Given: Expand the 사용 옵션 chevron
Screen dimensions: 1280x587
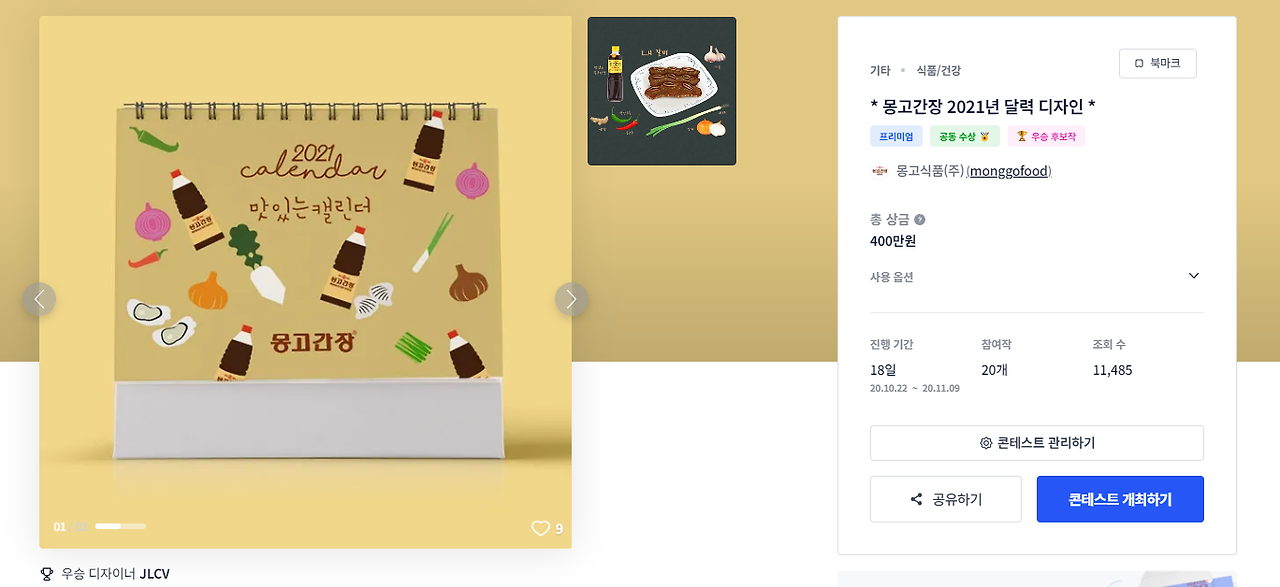Looking at the screenshot, I should (x=1193, y=276).
